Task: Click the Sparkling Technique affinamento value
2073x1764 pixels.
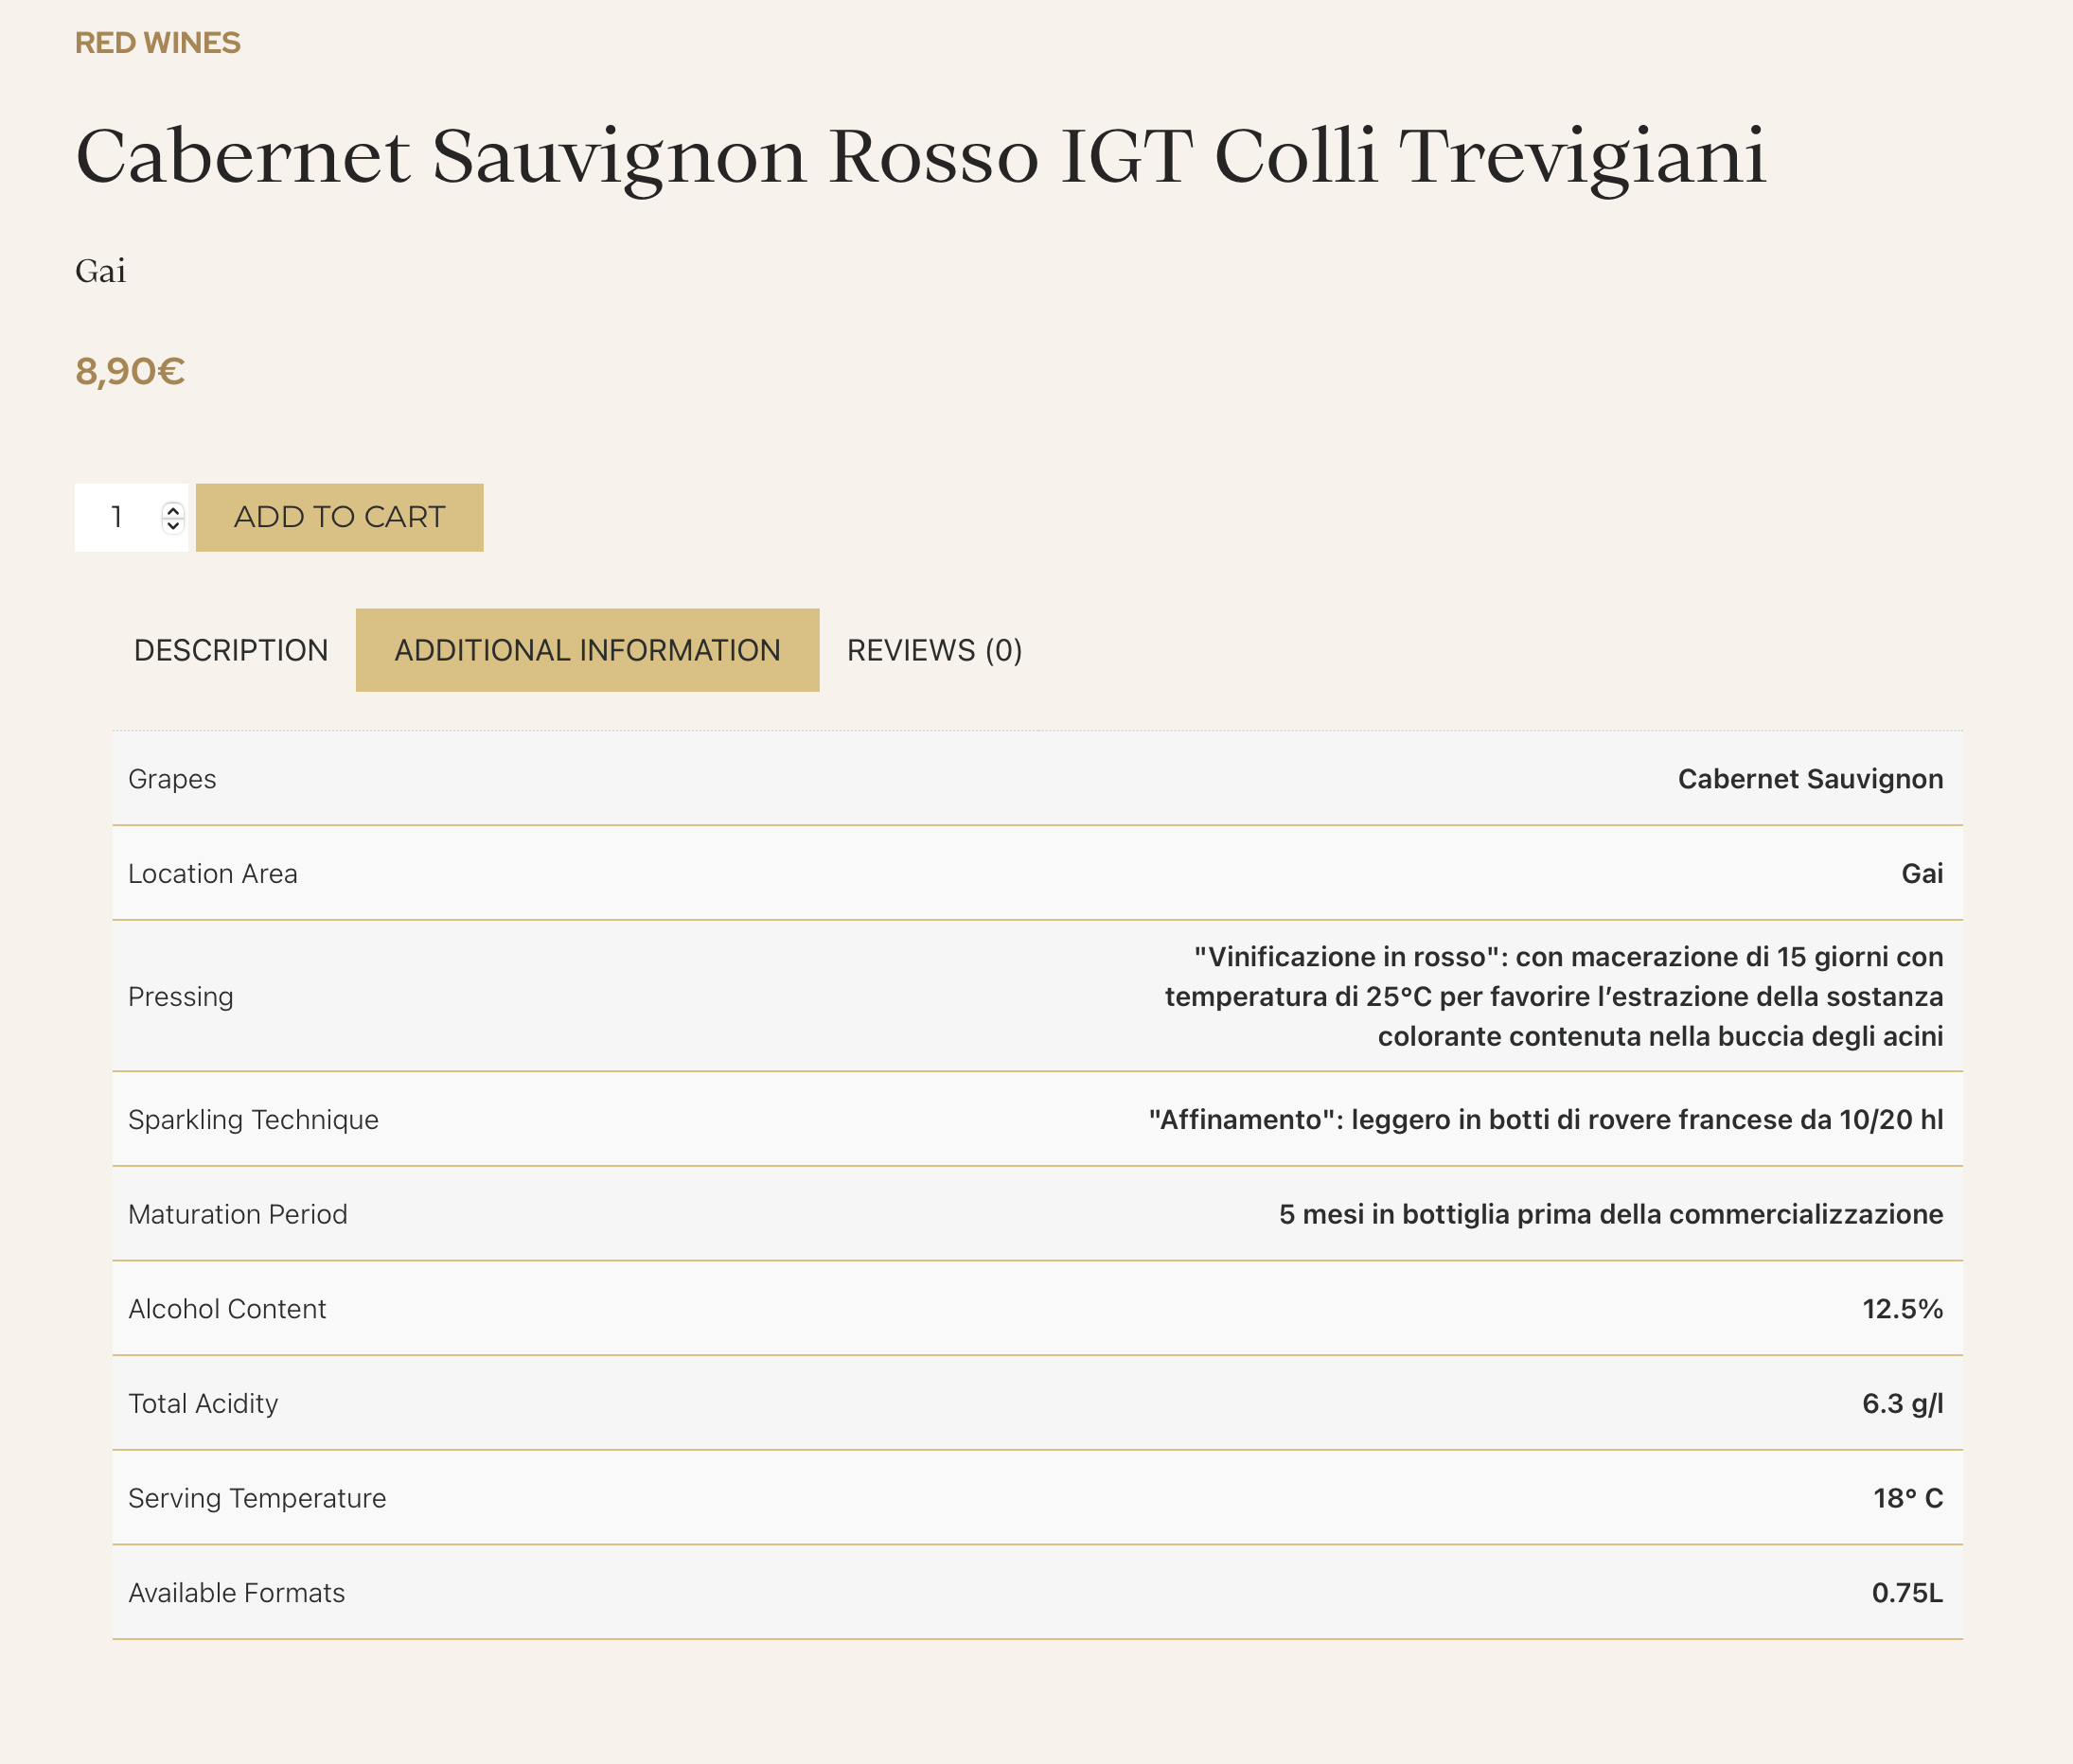Action: click(1546, 1119)
